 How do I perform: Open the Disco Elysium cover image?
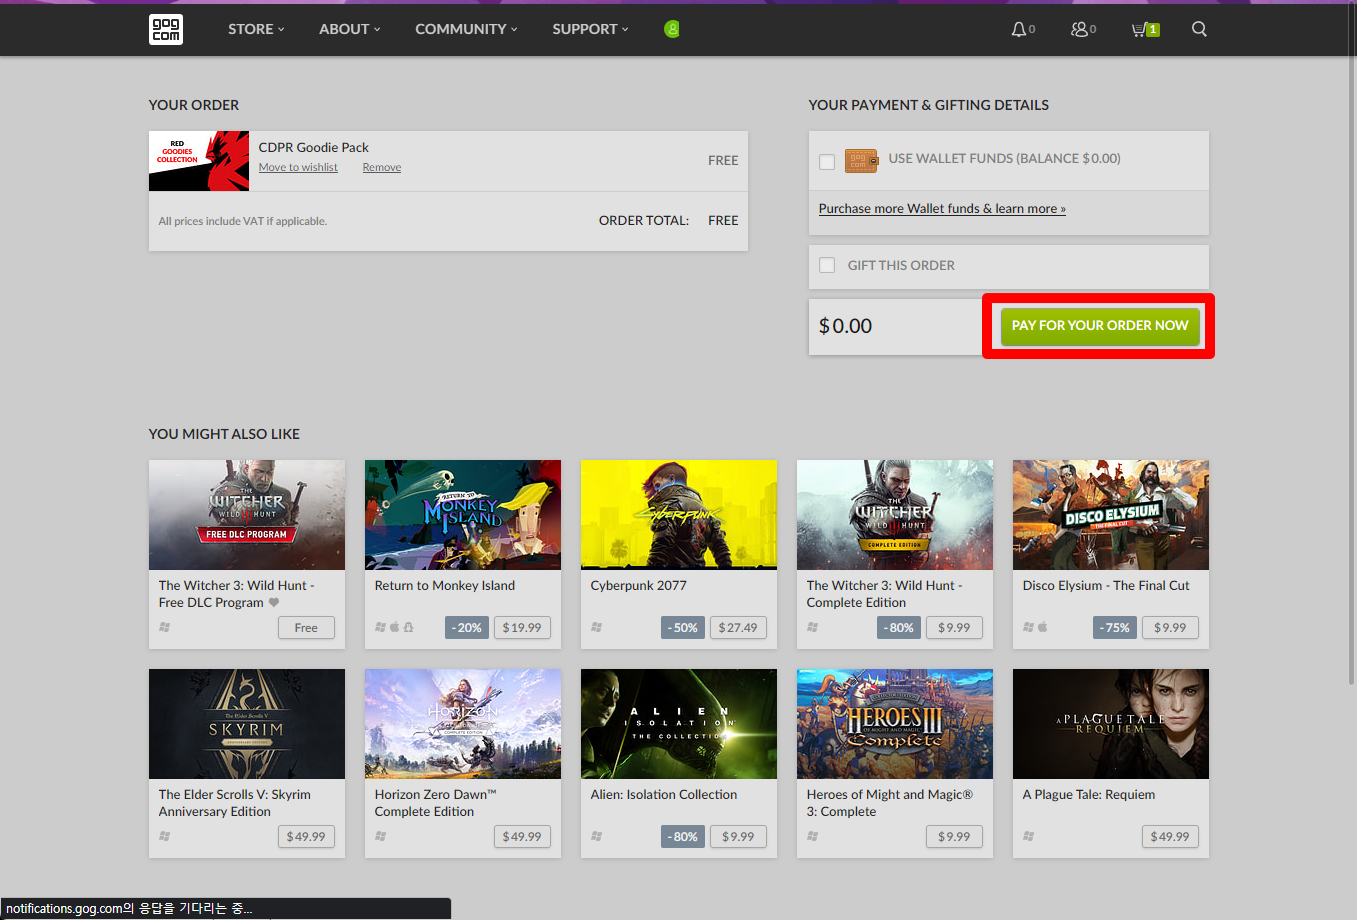click(x=1111, y=515)
